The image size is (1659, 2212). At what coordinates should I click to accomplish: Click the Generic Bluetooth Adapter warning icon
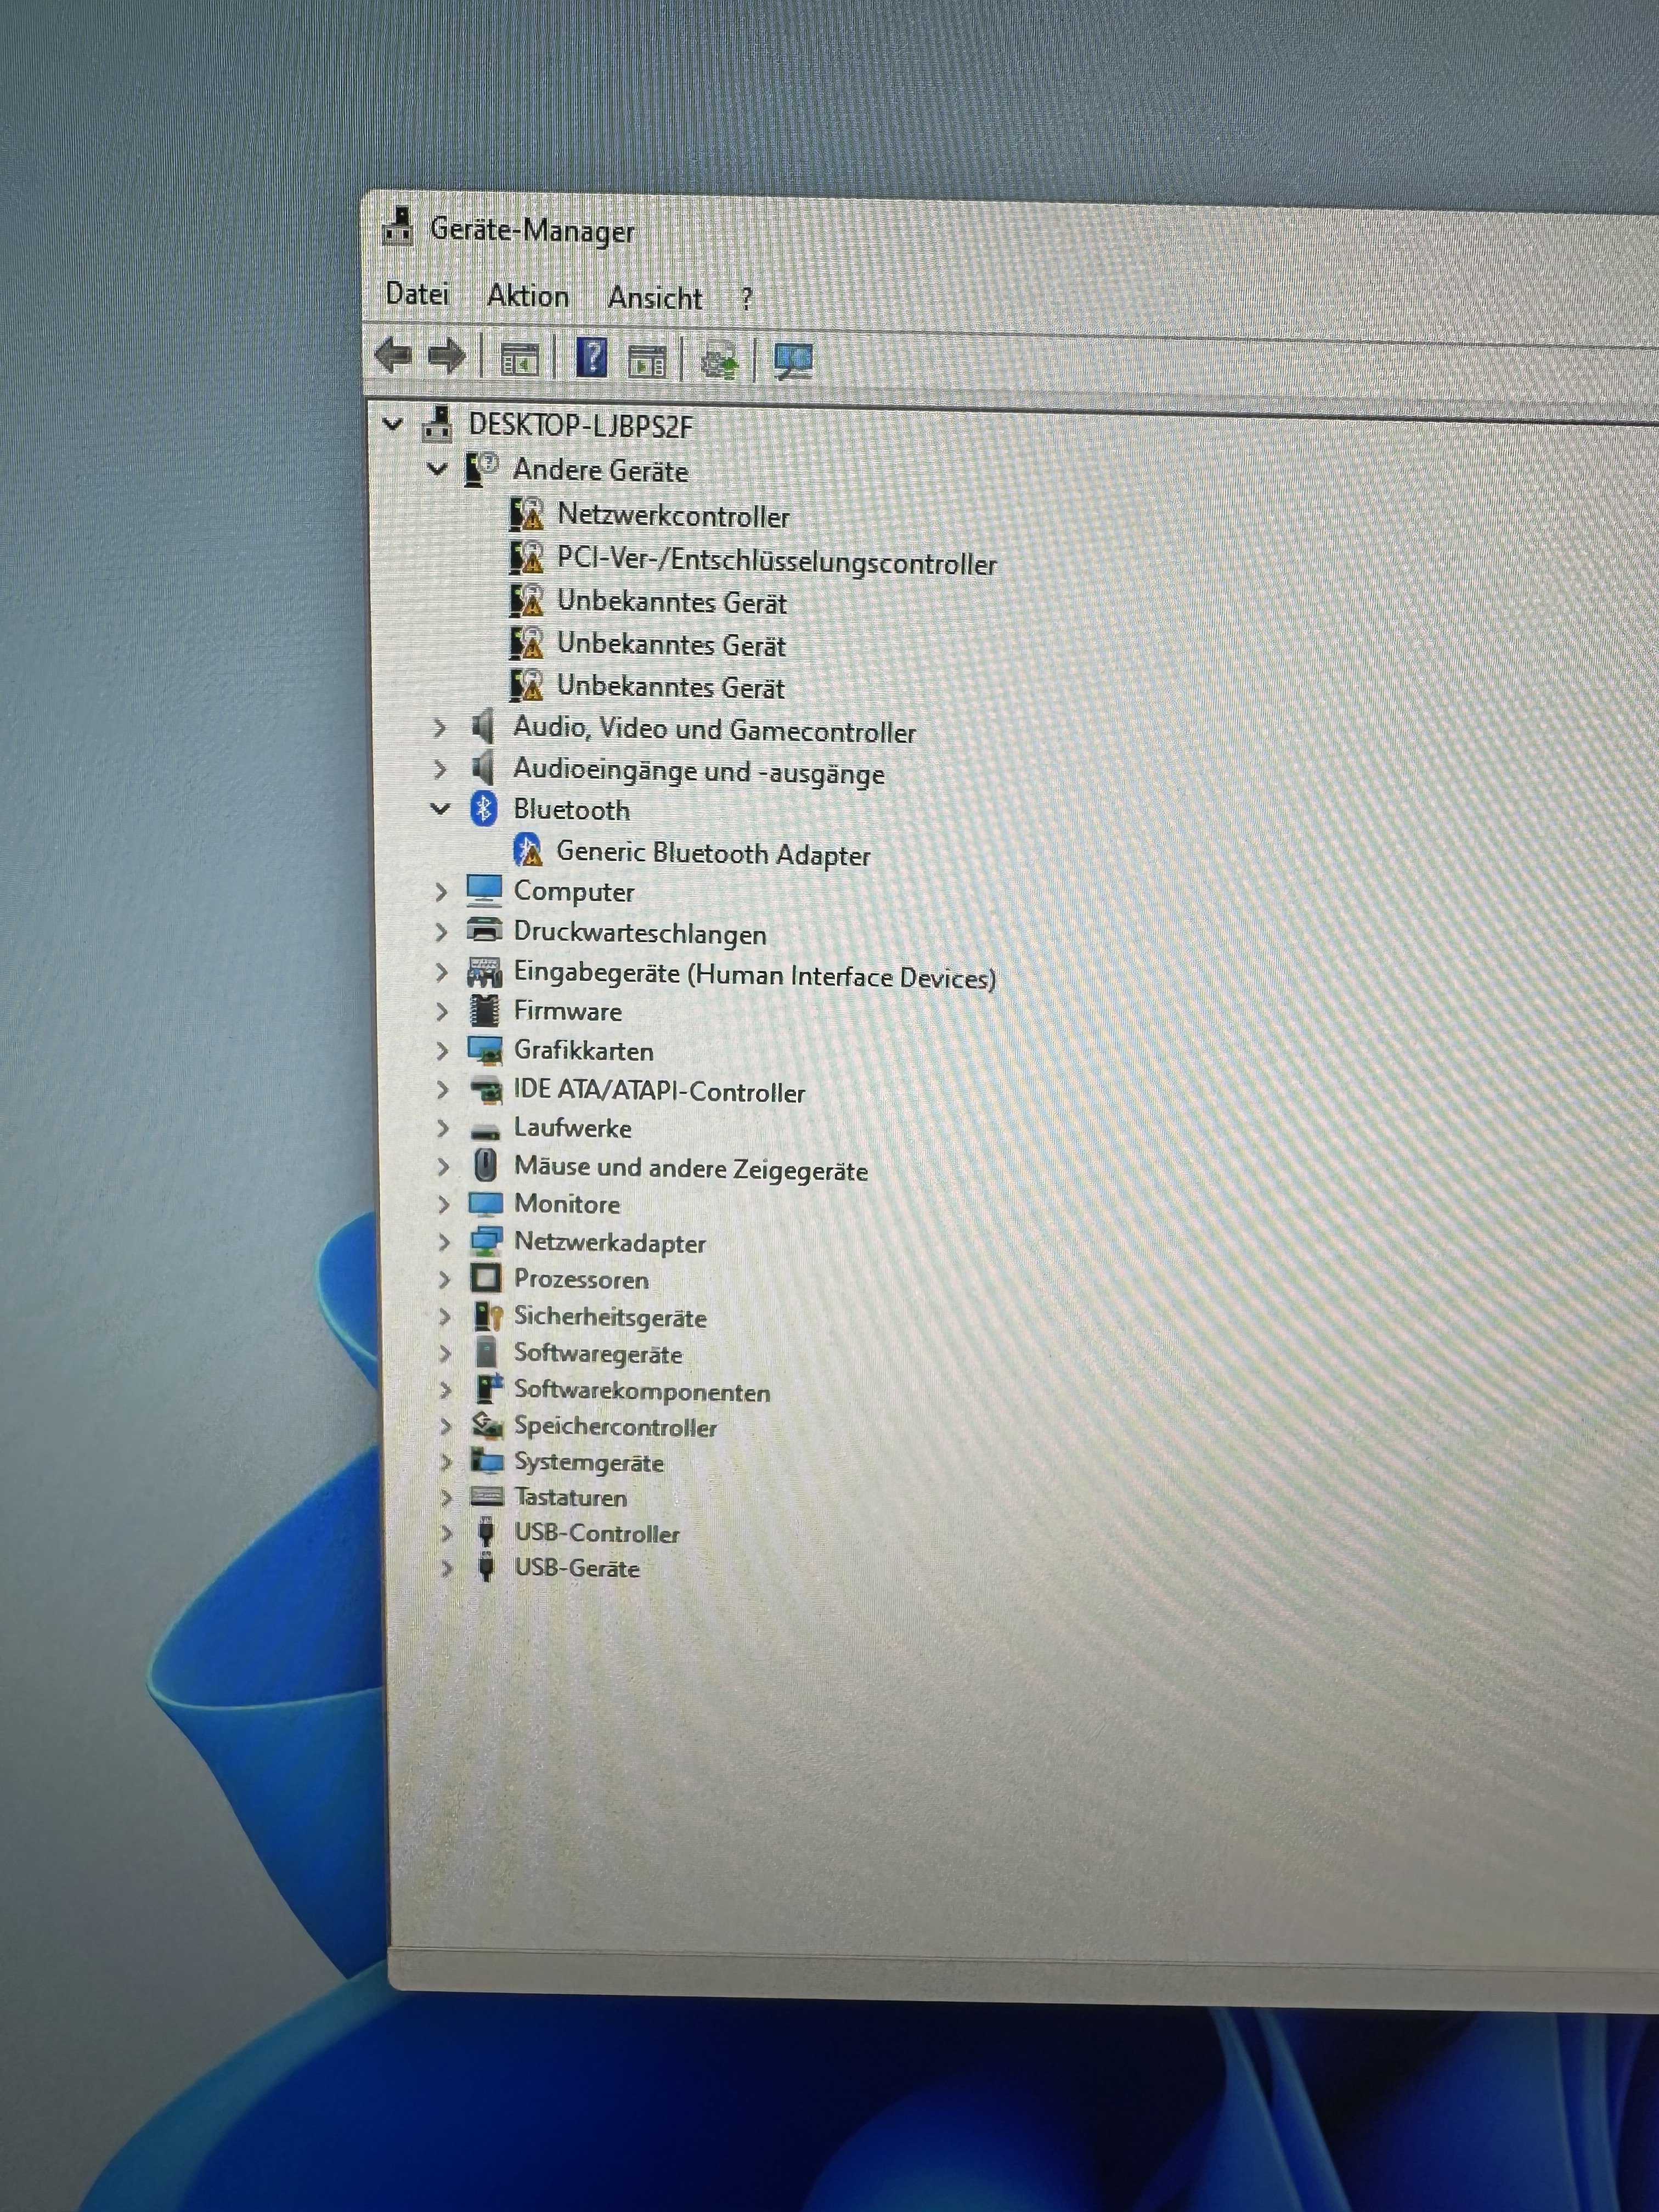click(x=528, y=851)
